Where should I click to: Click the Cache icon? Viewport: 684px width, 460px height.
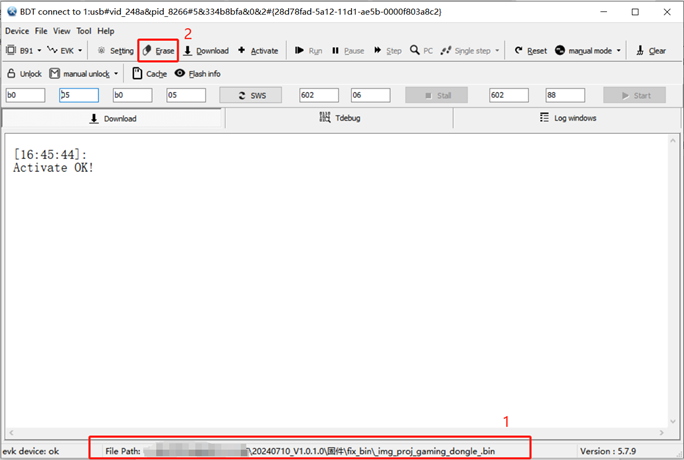[x=137, y=73]
